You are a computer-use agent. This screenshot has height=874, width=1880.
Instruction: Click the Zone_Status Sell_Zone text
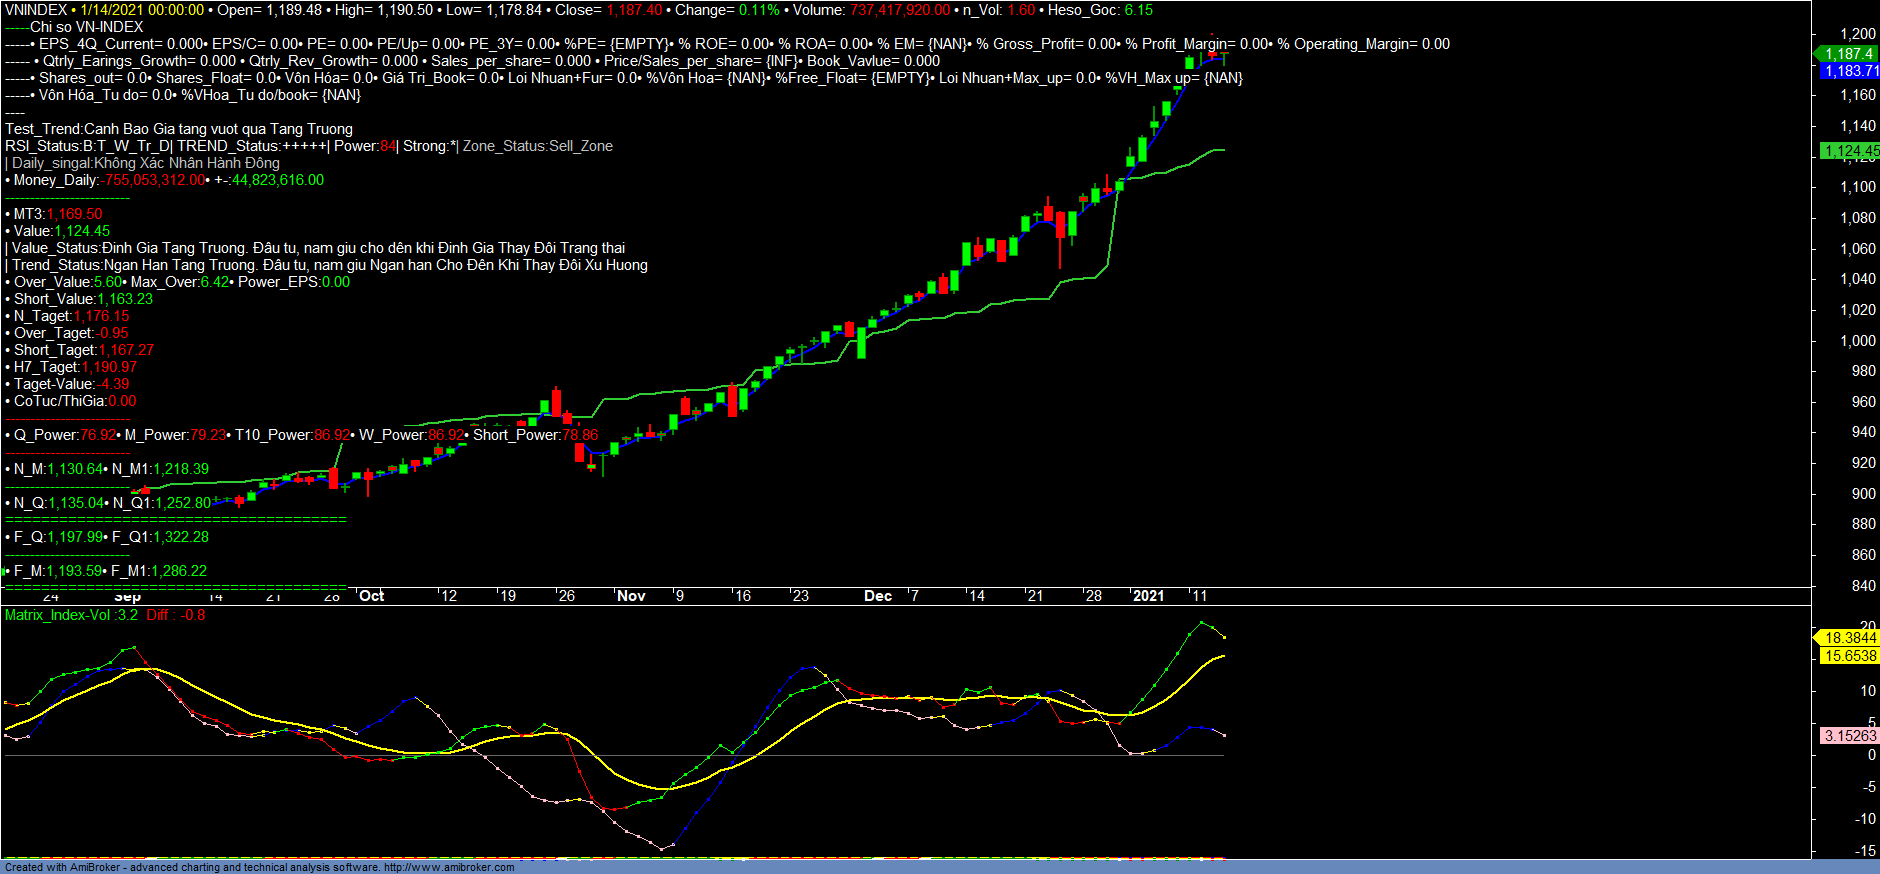[x=538, y=146]
